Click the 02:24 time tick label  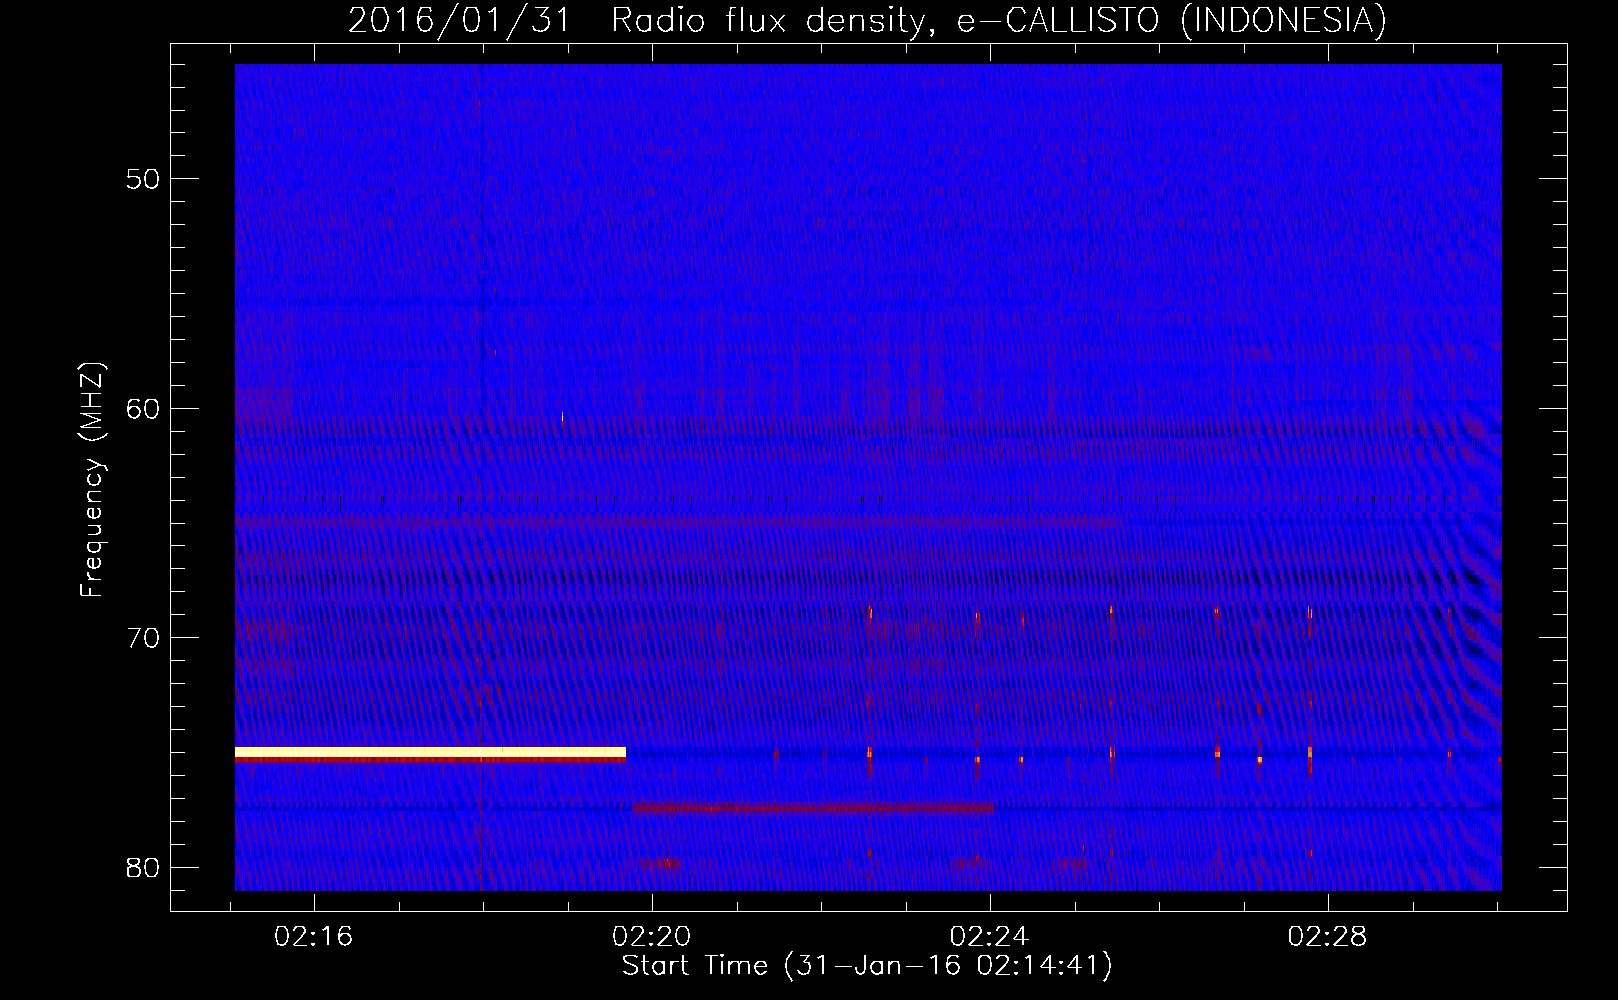[989, 937]
